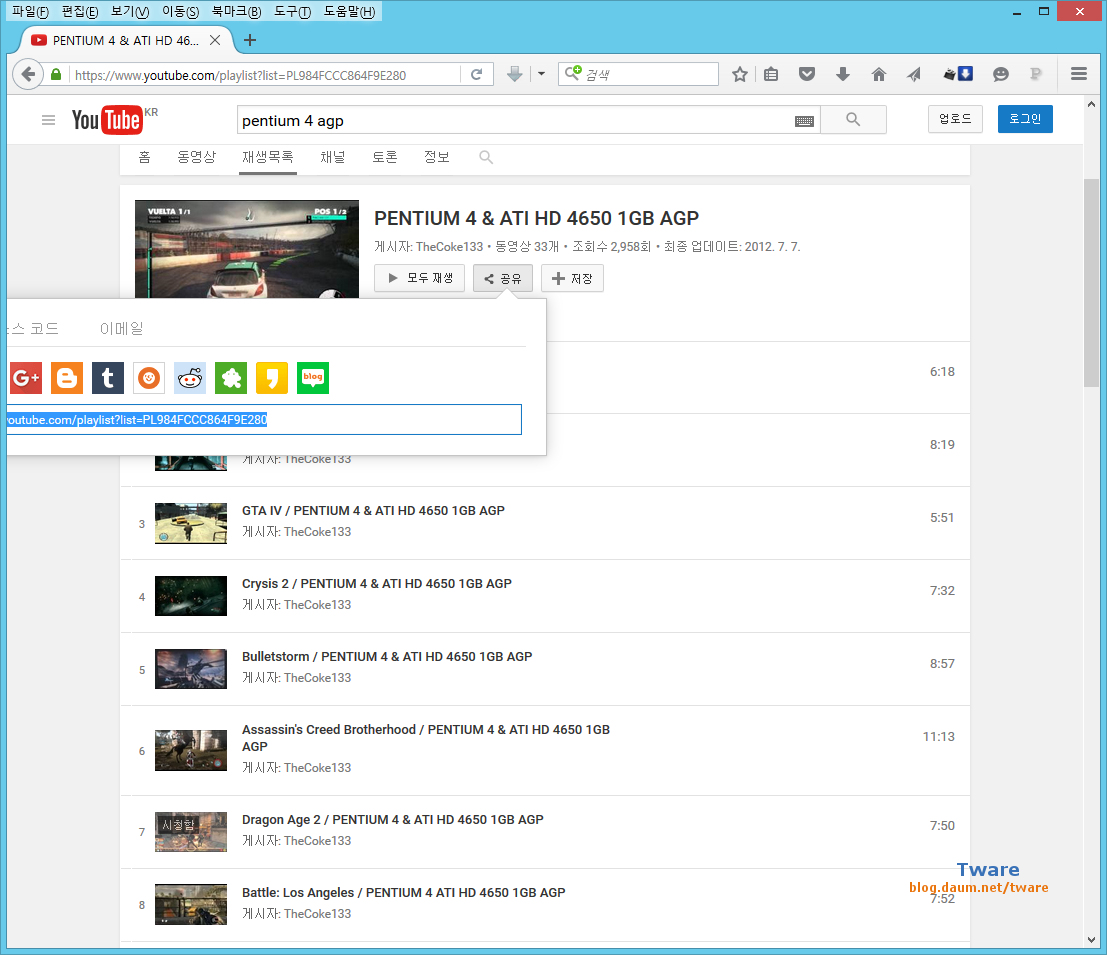Switch to the 동영상 channel tab

(x=196, y=157)
